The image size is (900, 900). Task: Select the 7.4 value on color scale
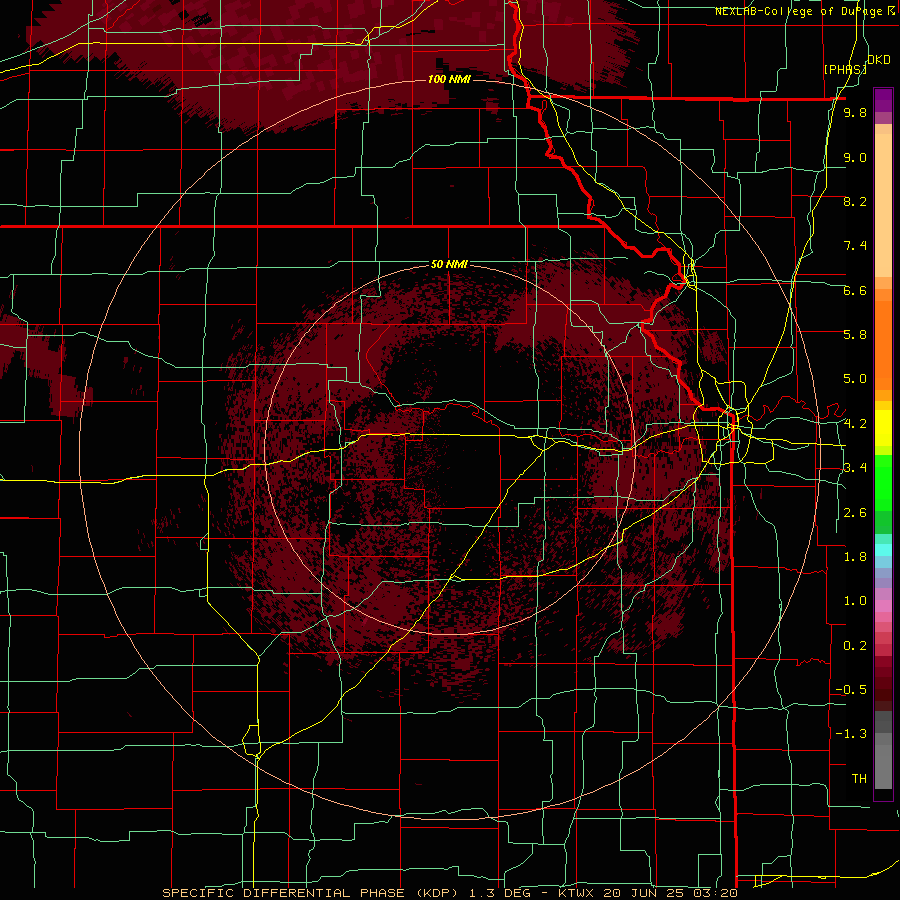pyautogui.click(x=855, y=246)
